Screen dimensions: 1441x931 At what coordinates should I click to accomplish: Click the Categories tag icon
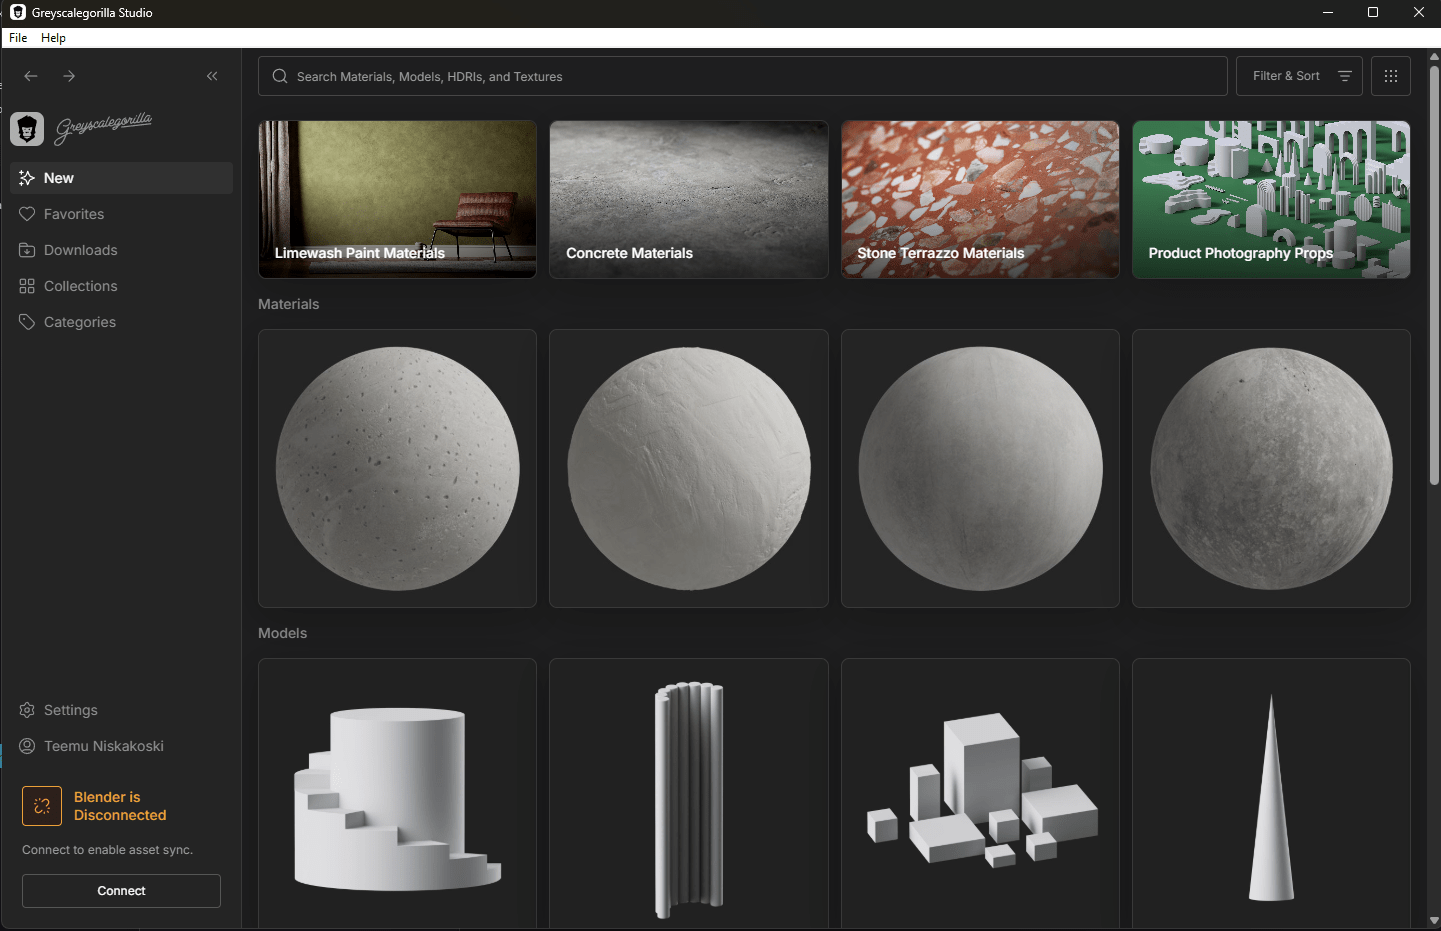(27, 322)
